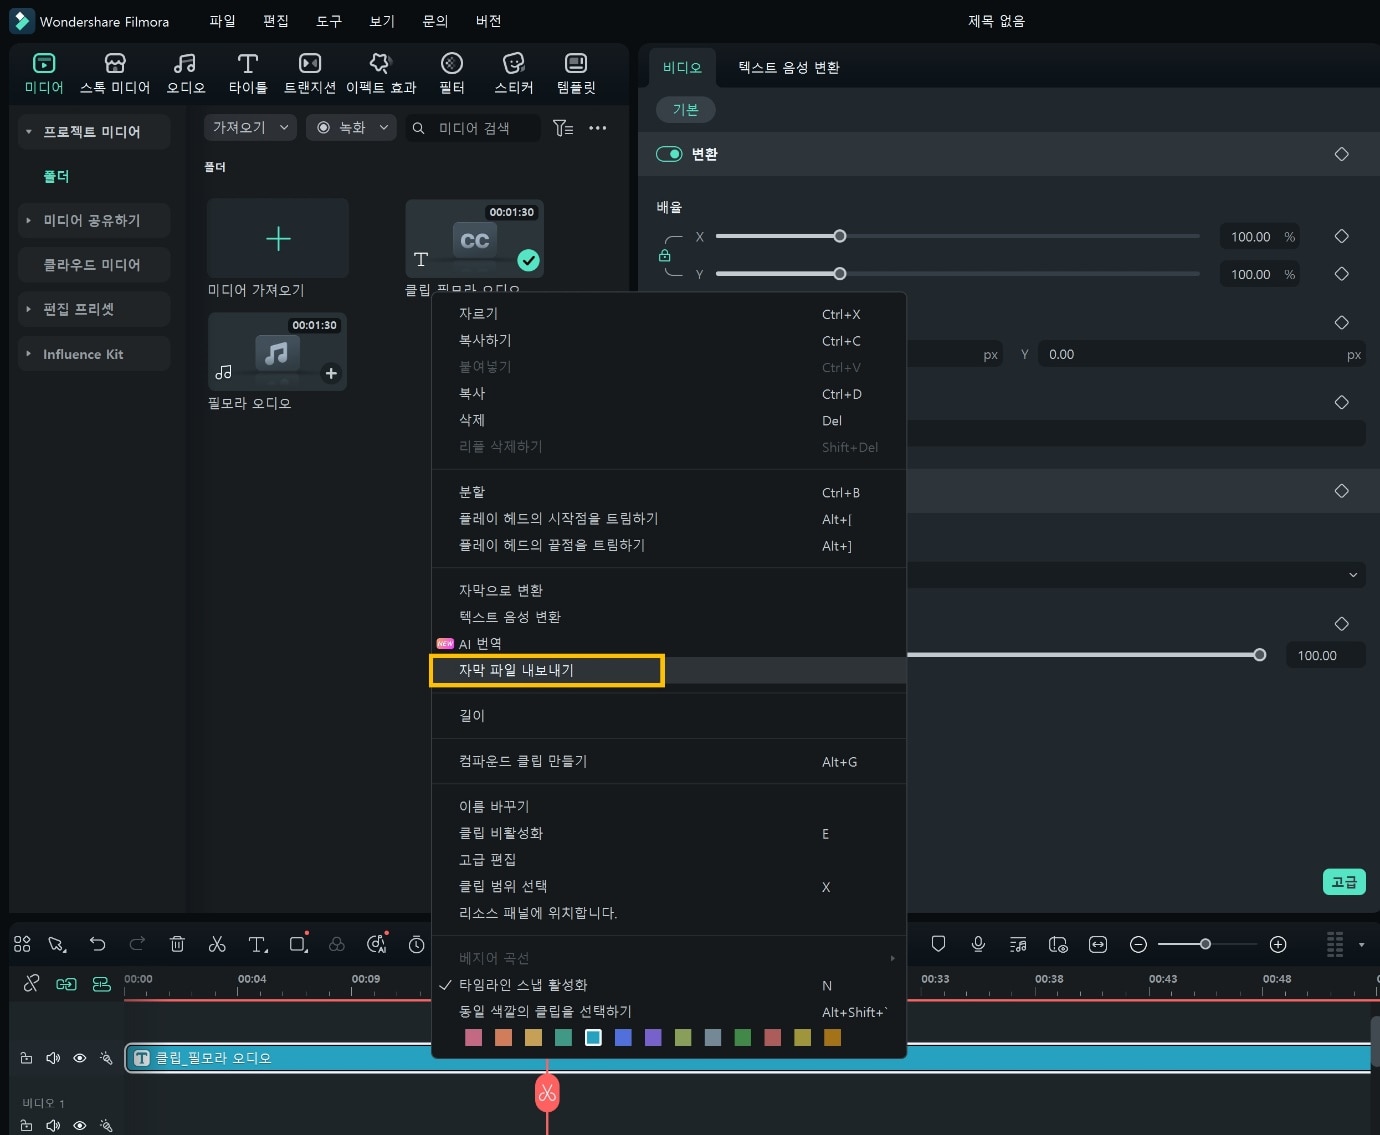The height and width of the screenshot is (1135, 1380).
Task: Click the AI audio tool icon
Action: tap(377, 944)
